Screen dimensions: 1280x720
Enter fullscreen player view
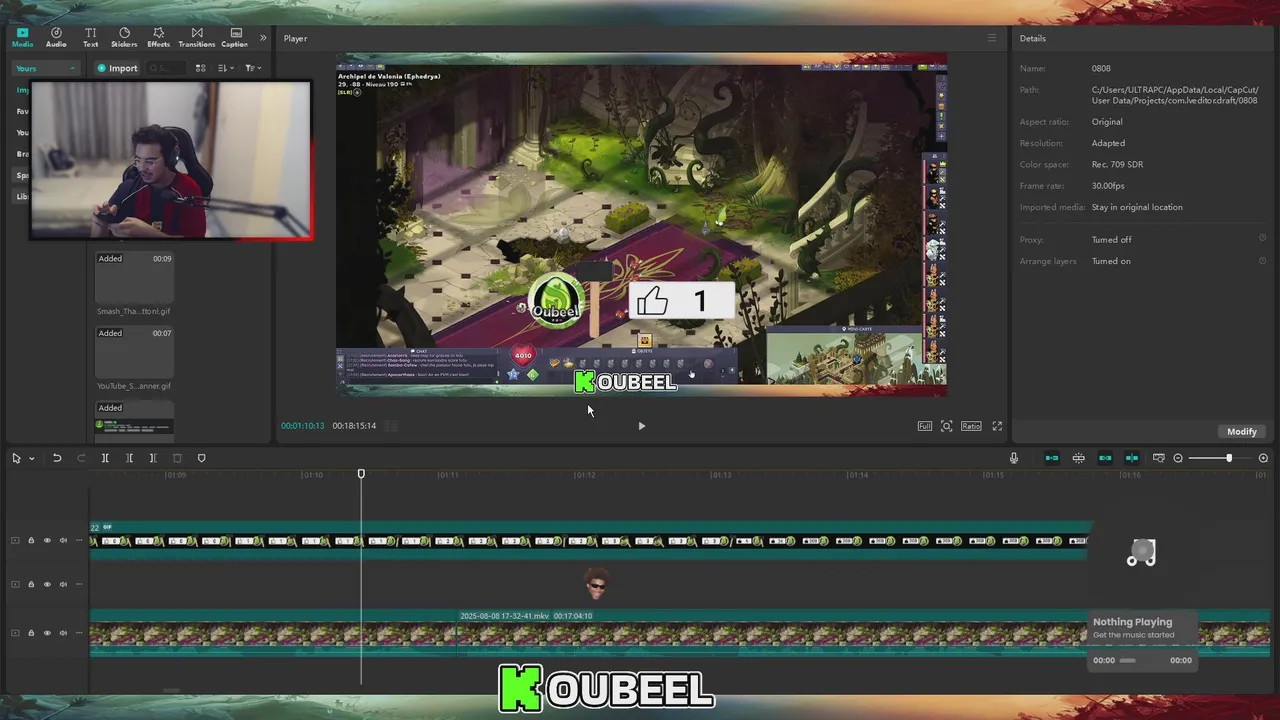997,426
